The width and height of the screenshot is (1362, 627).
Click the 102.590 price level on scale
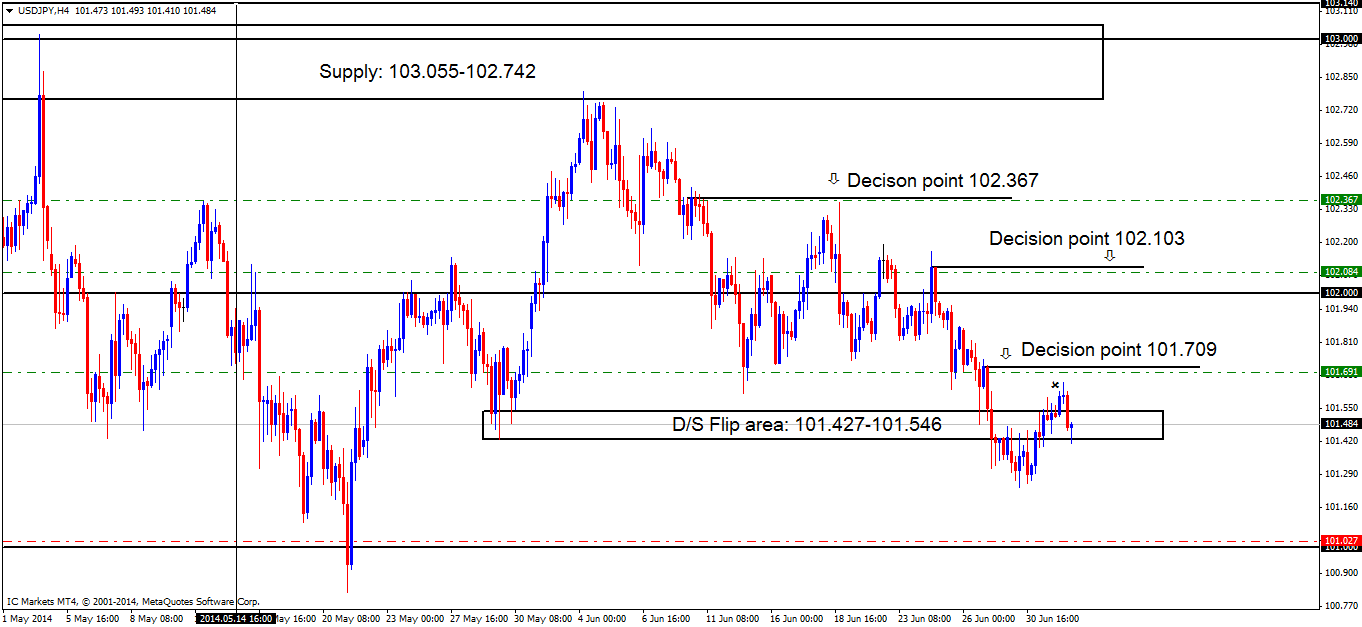(1341, 142)
